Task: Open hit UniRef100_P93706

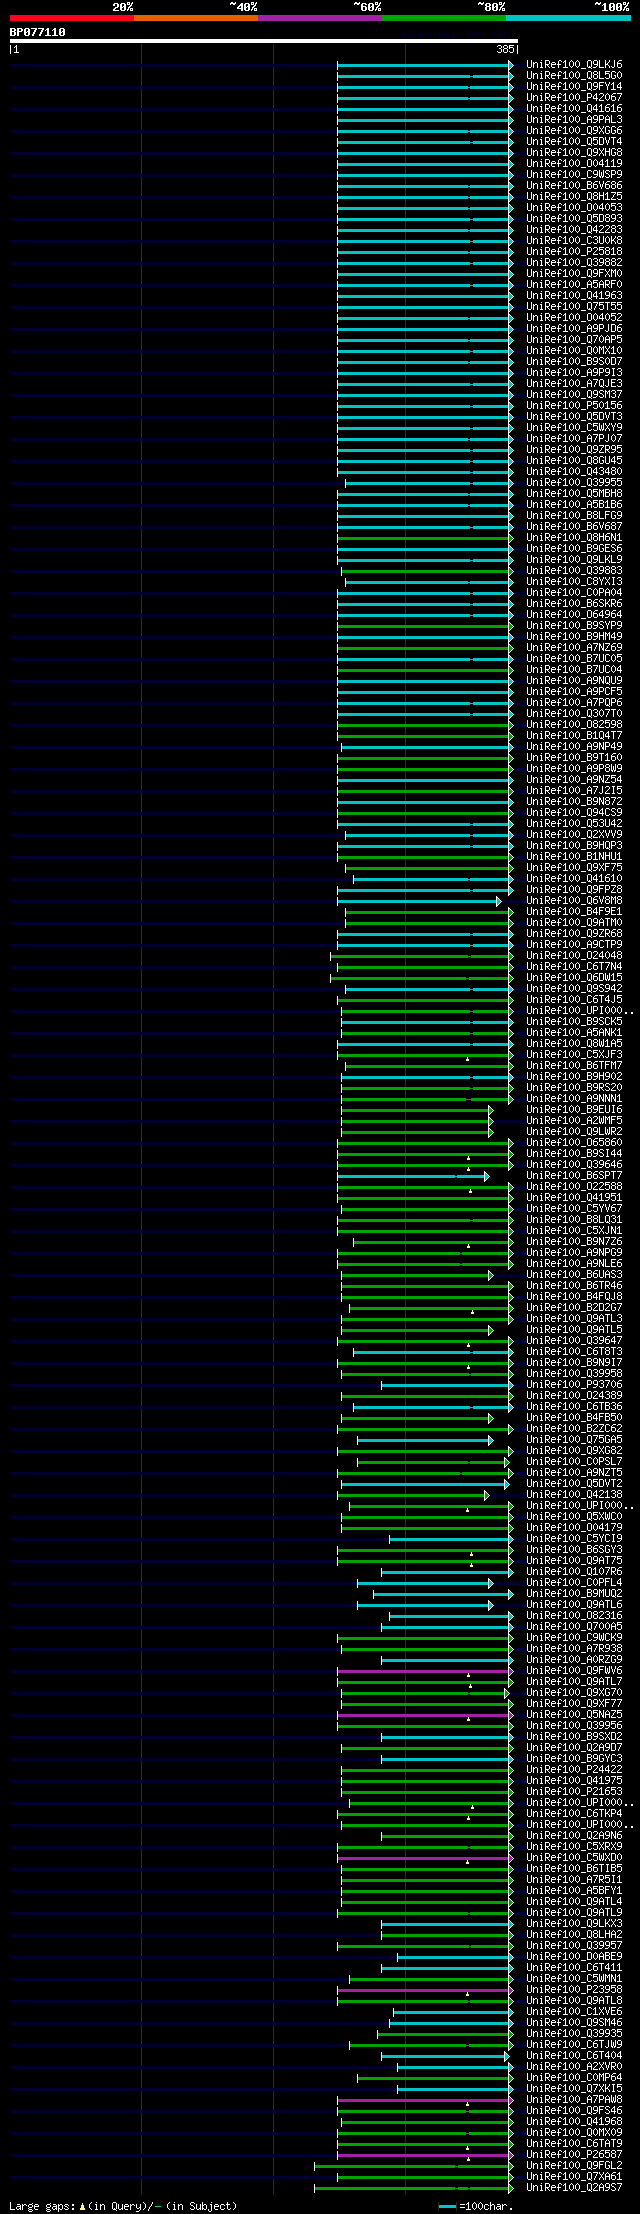Action: 574,1384
